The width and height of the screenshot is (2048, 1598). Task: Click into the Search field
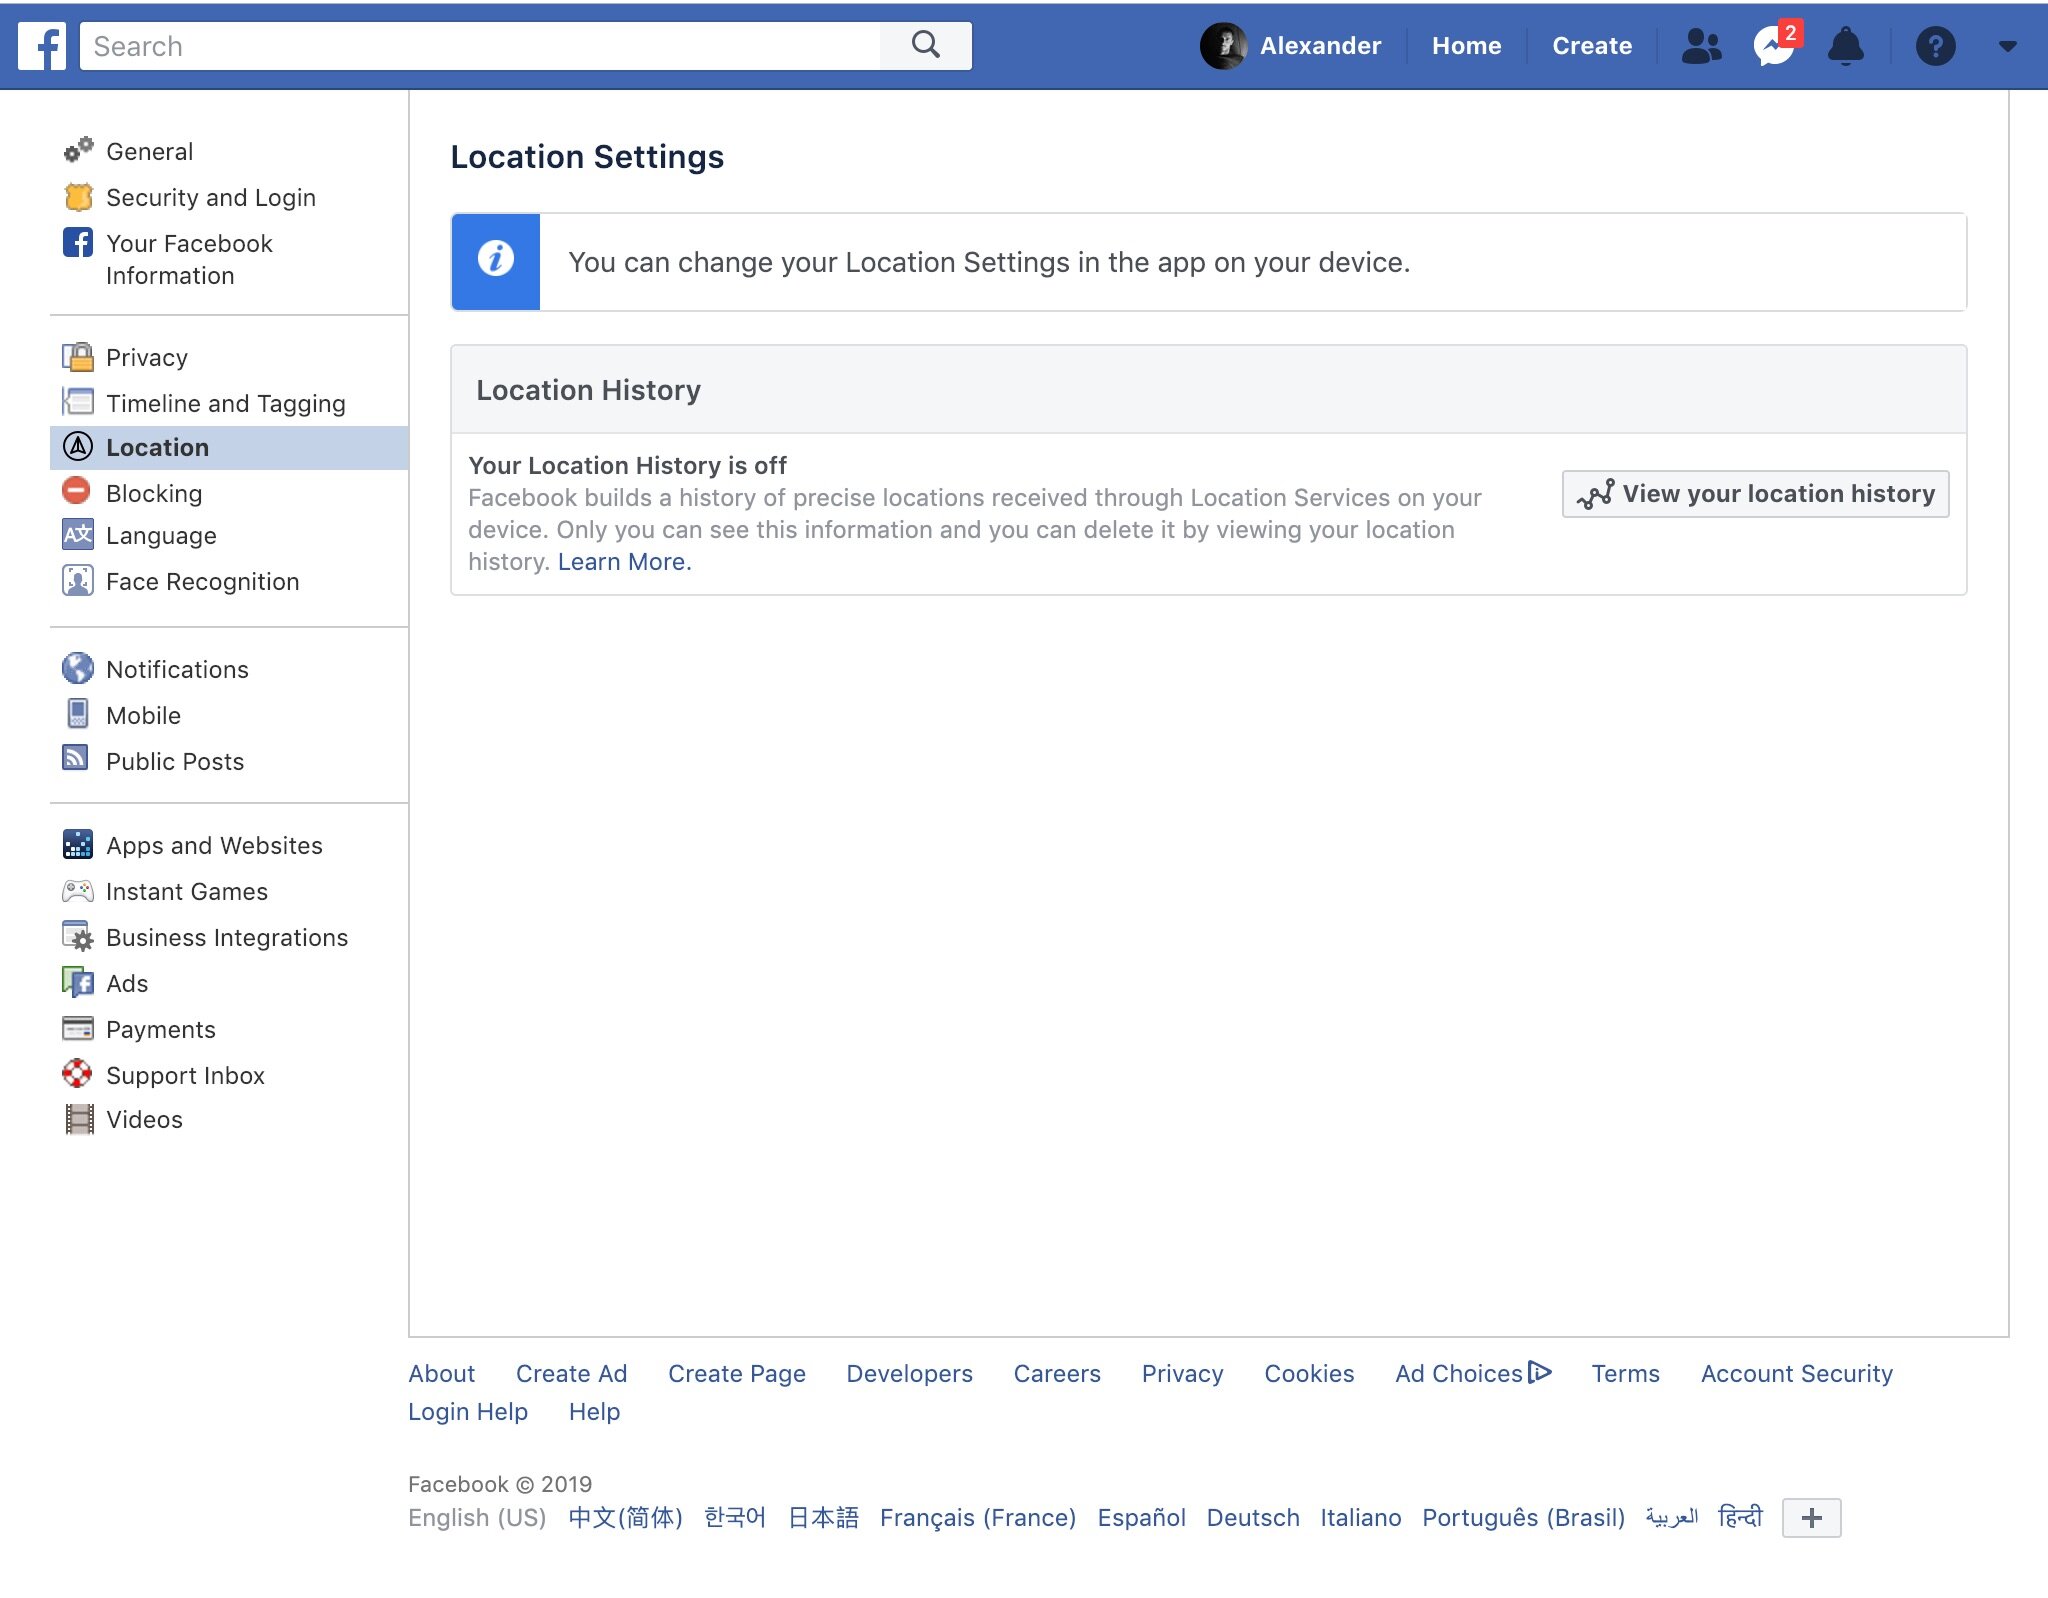pyautogui.click(x=480, y=46)
